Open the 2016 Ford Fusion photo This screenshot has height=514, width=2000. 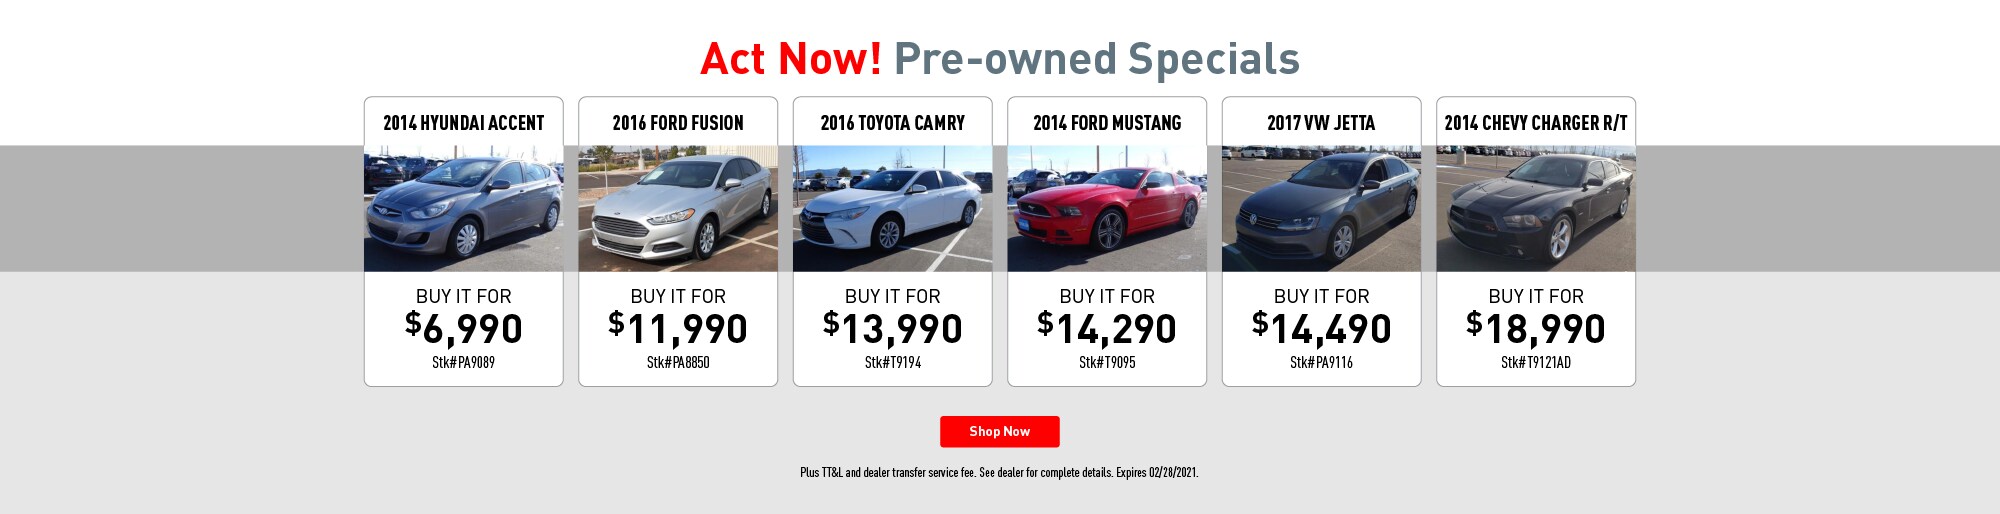pos(678,209)
